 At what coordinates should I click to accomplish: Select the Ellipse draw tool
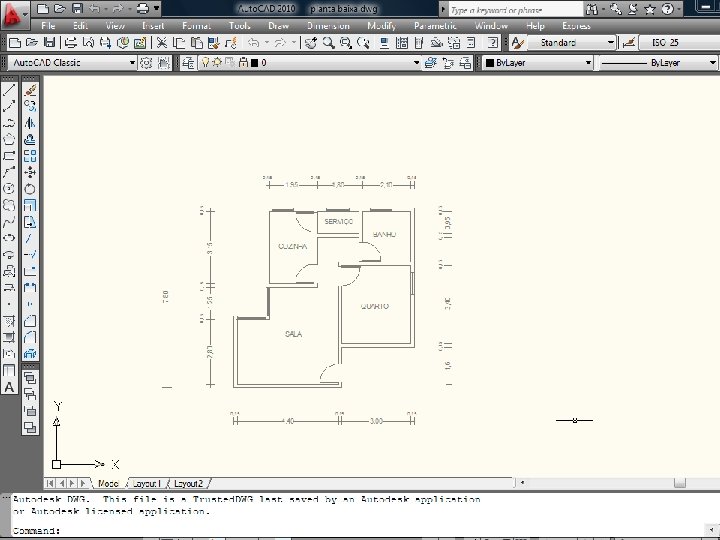(x=9, y=238)
